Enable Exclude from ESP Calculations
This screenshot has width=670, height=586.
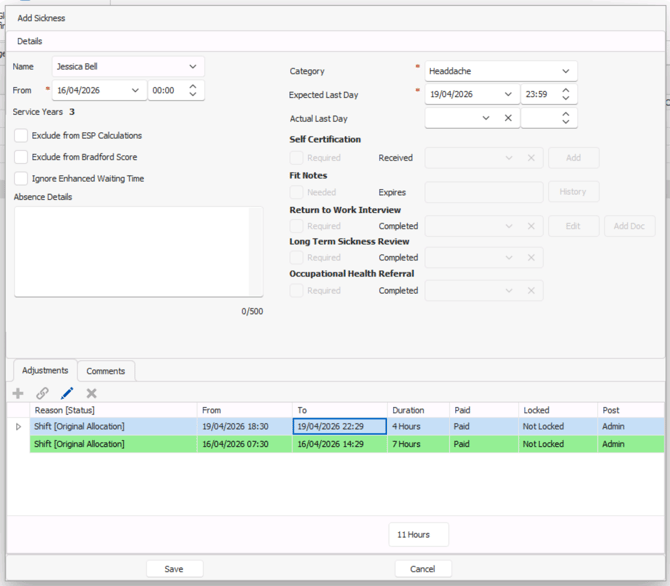(21, 135)
